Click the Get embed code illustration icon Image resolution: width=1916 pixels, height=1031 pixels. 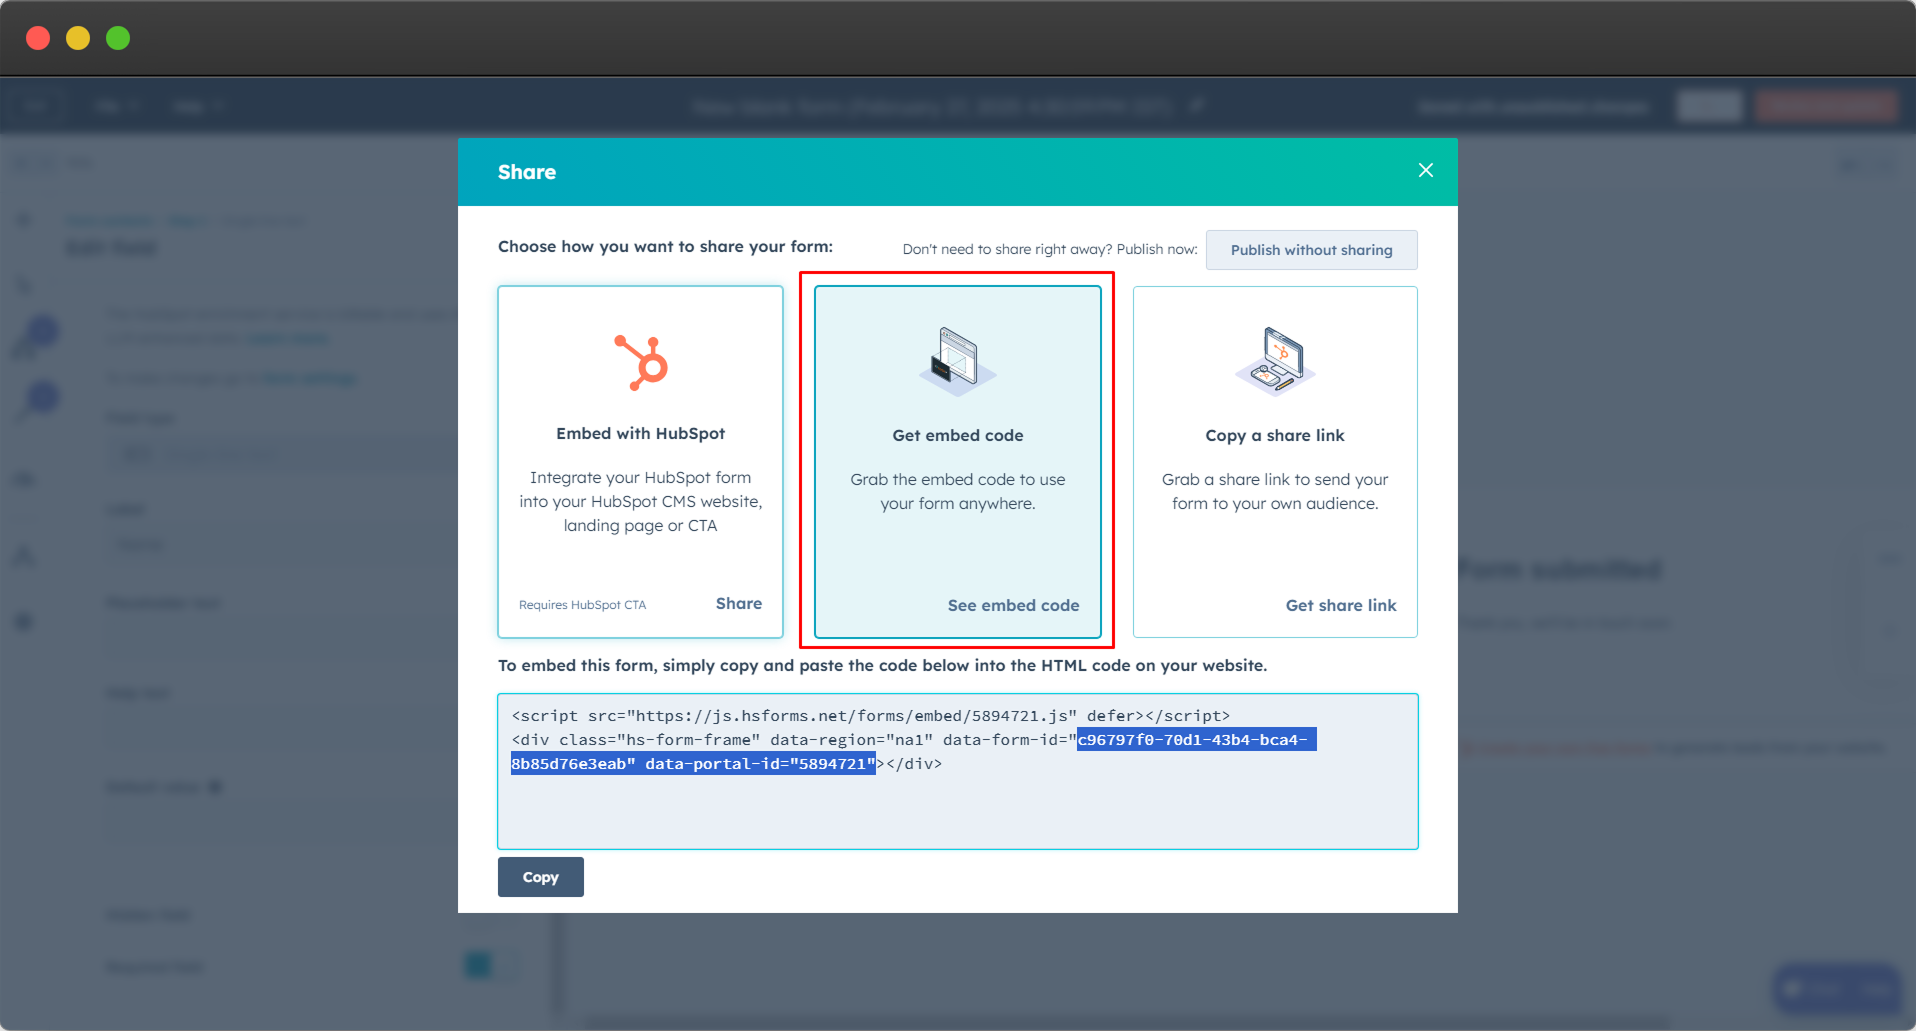click(957, 361)
